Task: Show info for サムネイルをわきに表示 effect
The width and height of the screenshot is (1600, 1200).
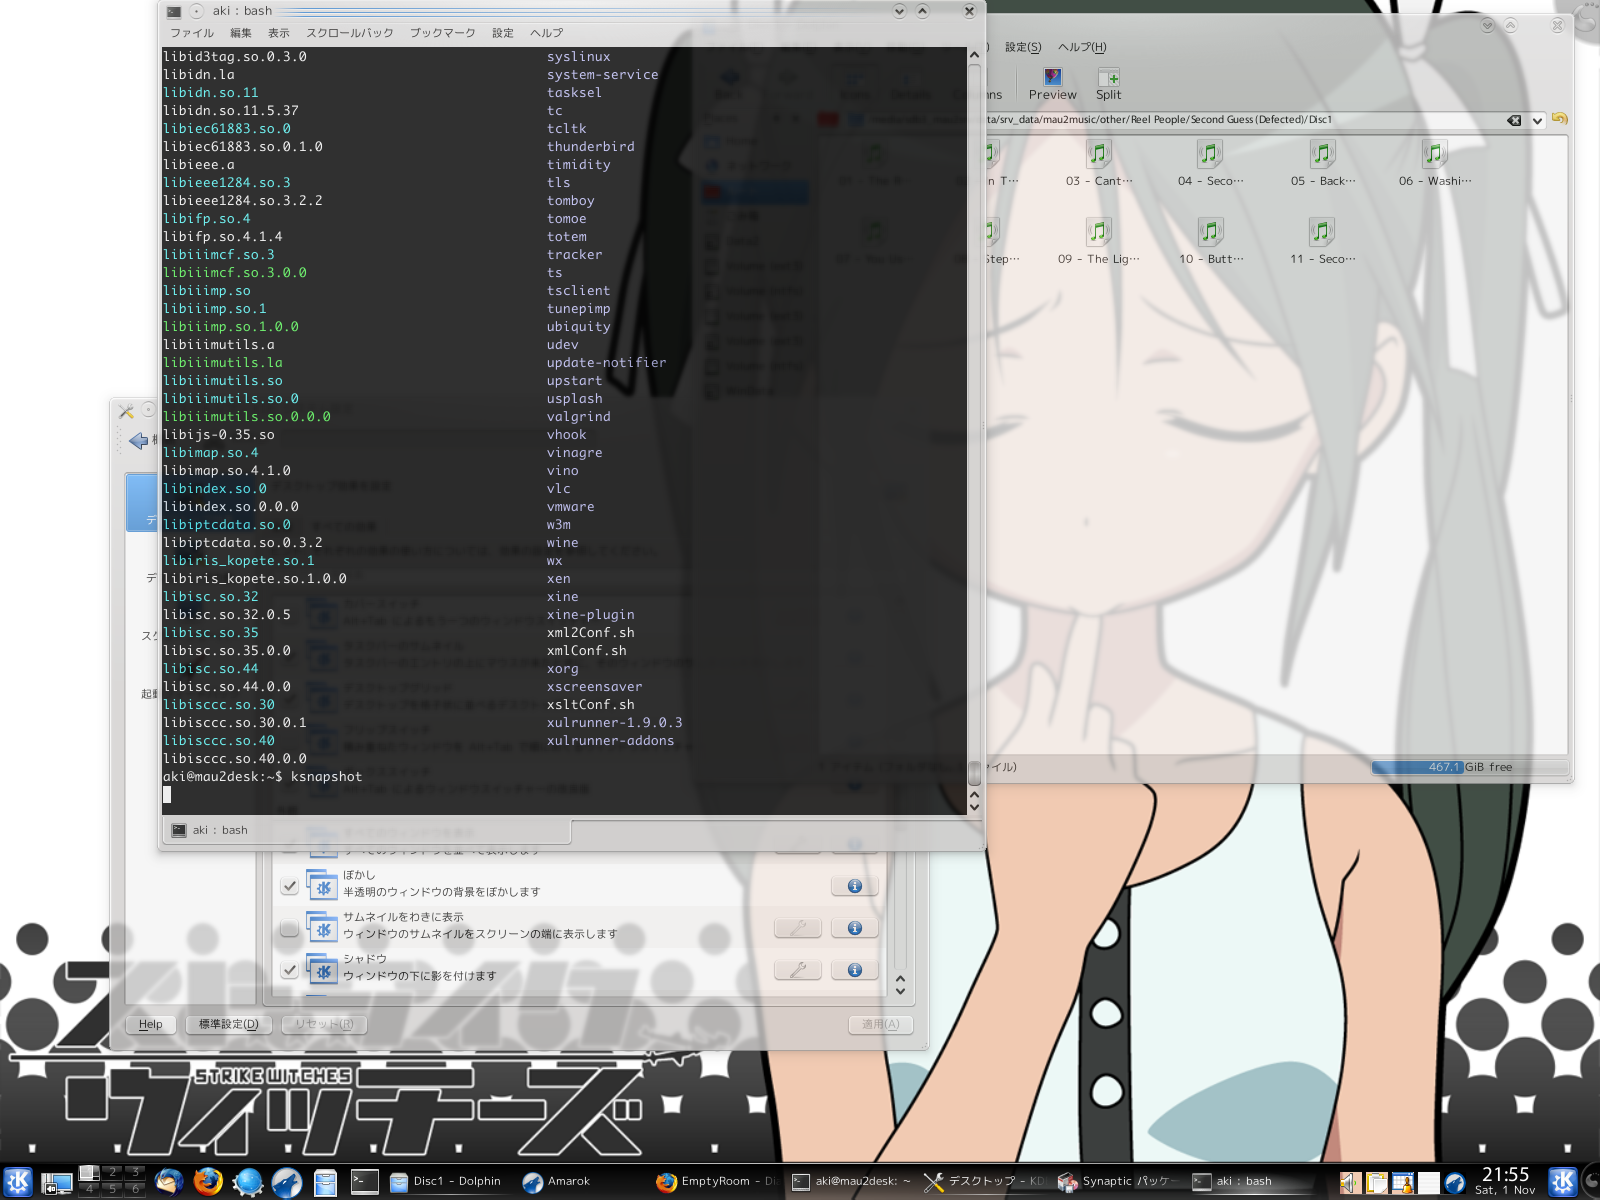Action: (x=854, y=928)
